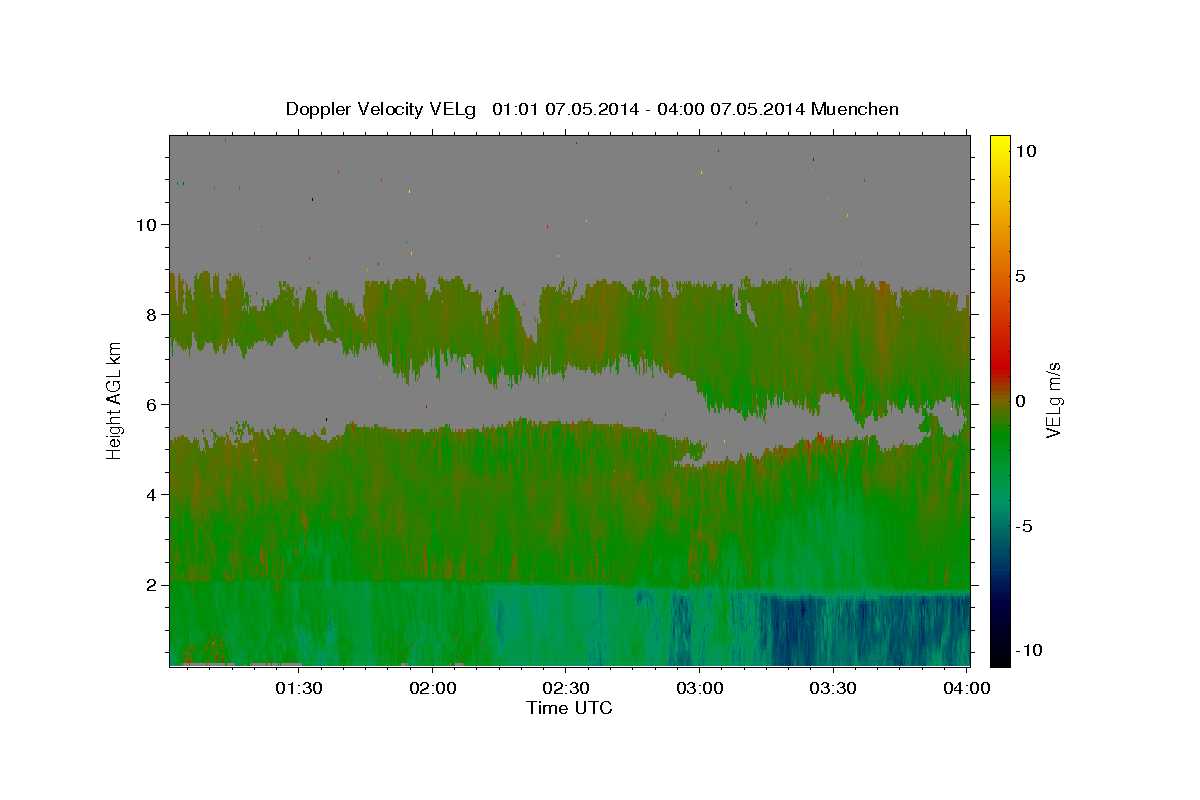Click the height axis label '2'
The height and width of the screenshot is (800, 1200).
click(152, 584)
